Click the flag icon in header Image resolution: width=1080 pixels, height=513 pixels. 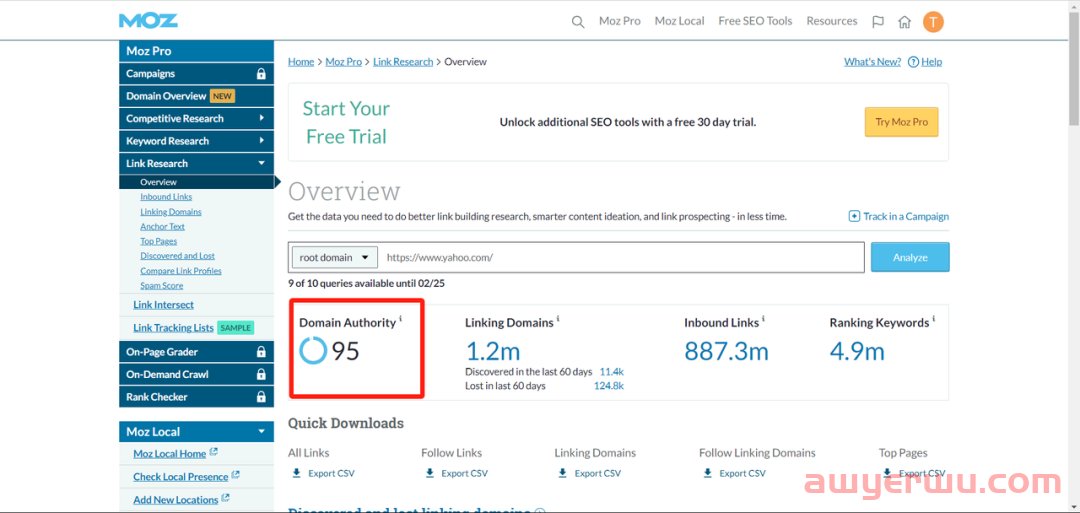click(x=878, y=21)
